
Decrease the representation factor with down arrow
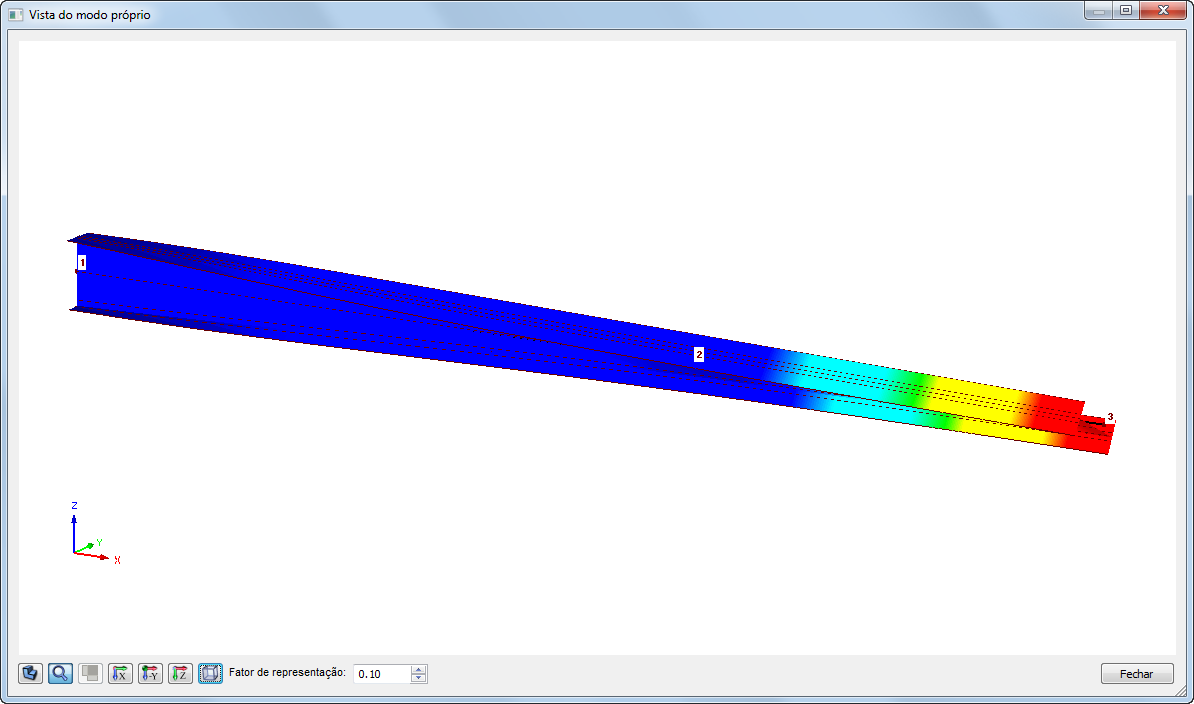point(418,678)
